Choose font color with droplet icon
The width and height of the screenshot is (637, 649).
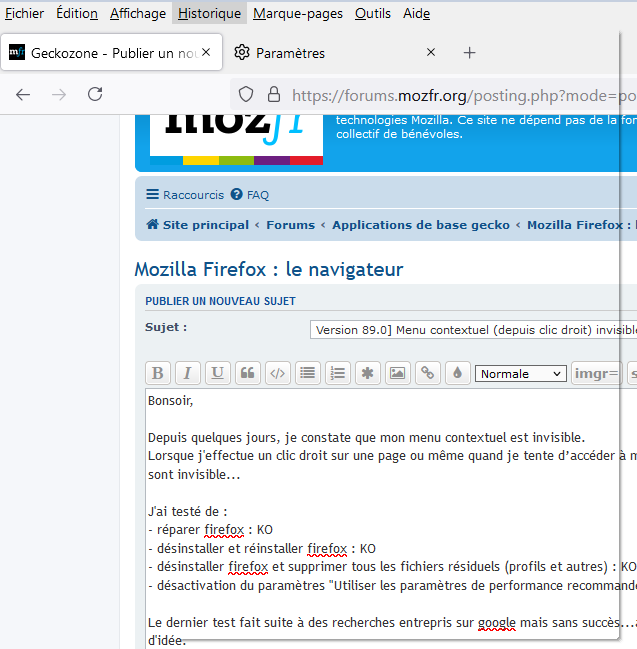point(457,373)
